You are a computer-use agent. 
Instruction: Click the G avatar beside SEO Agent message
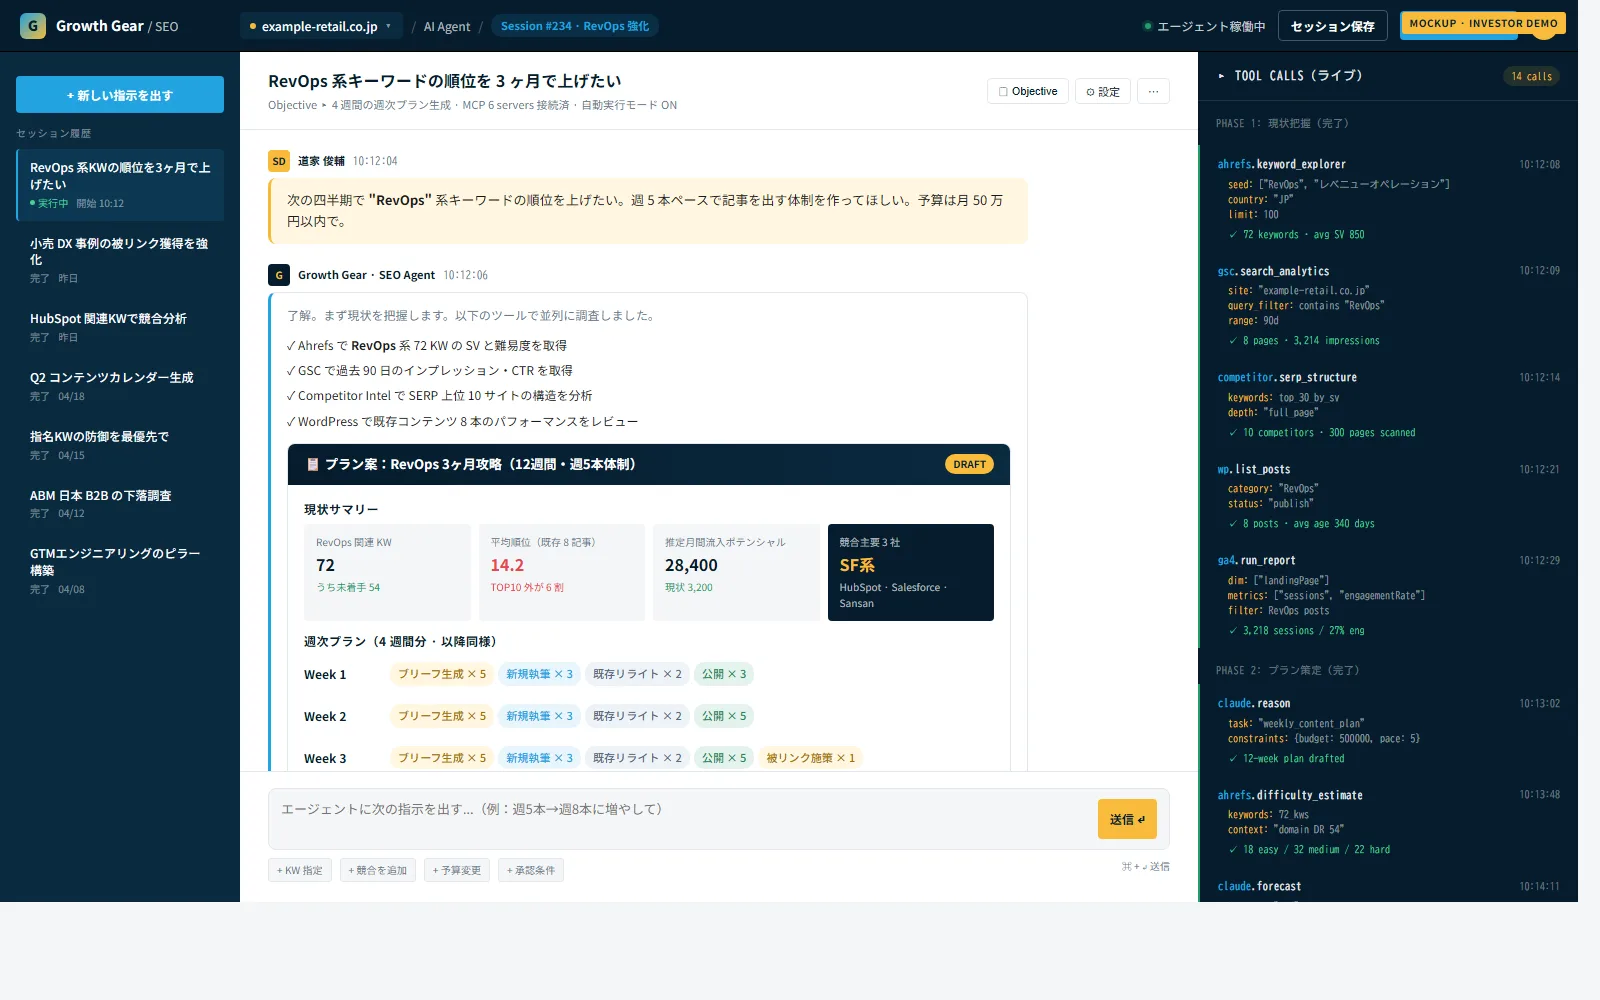pos(279,275)
